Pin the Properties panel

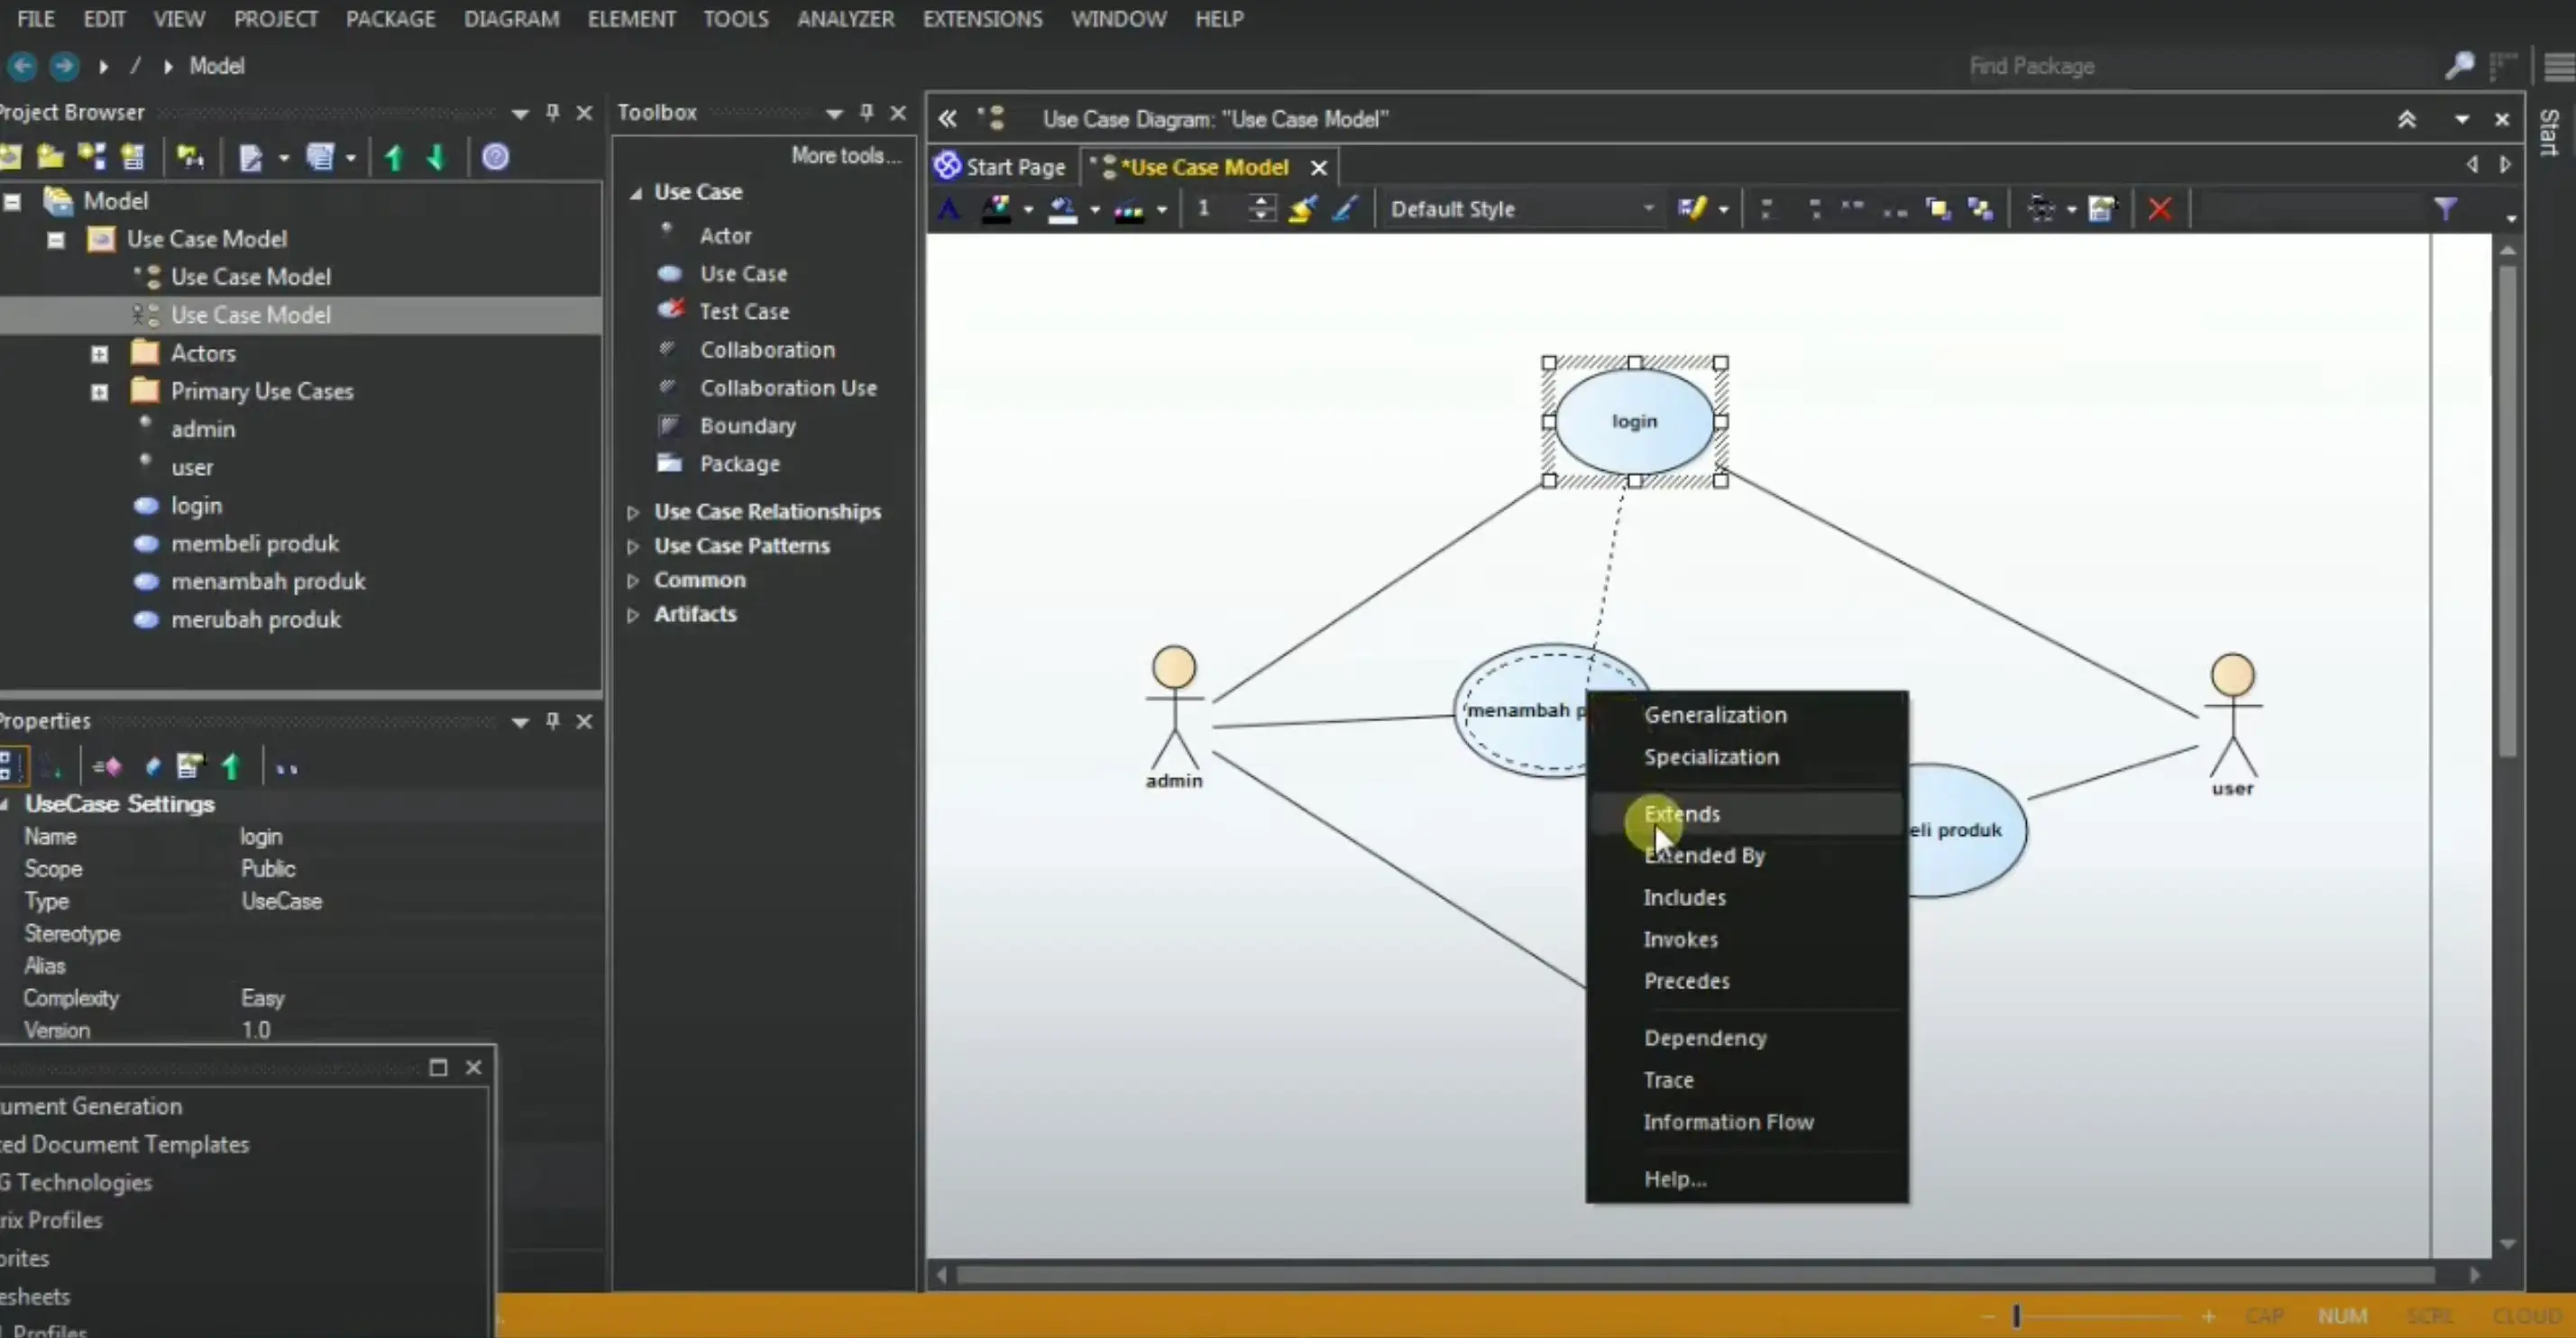(551, 721)
